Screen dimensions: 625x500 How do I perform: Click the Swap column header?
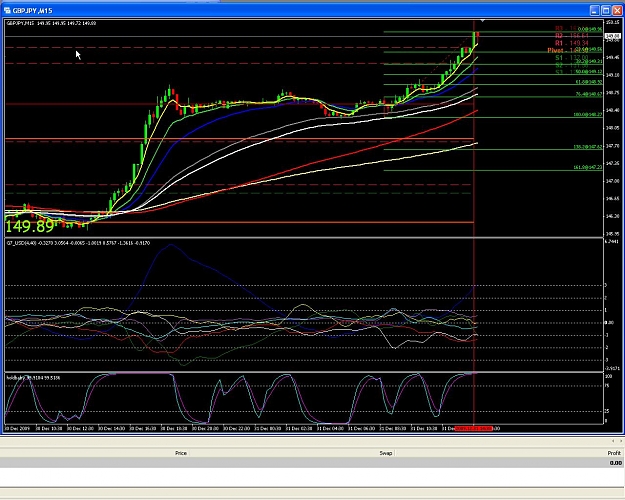tap(386, 453)
